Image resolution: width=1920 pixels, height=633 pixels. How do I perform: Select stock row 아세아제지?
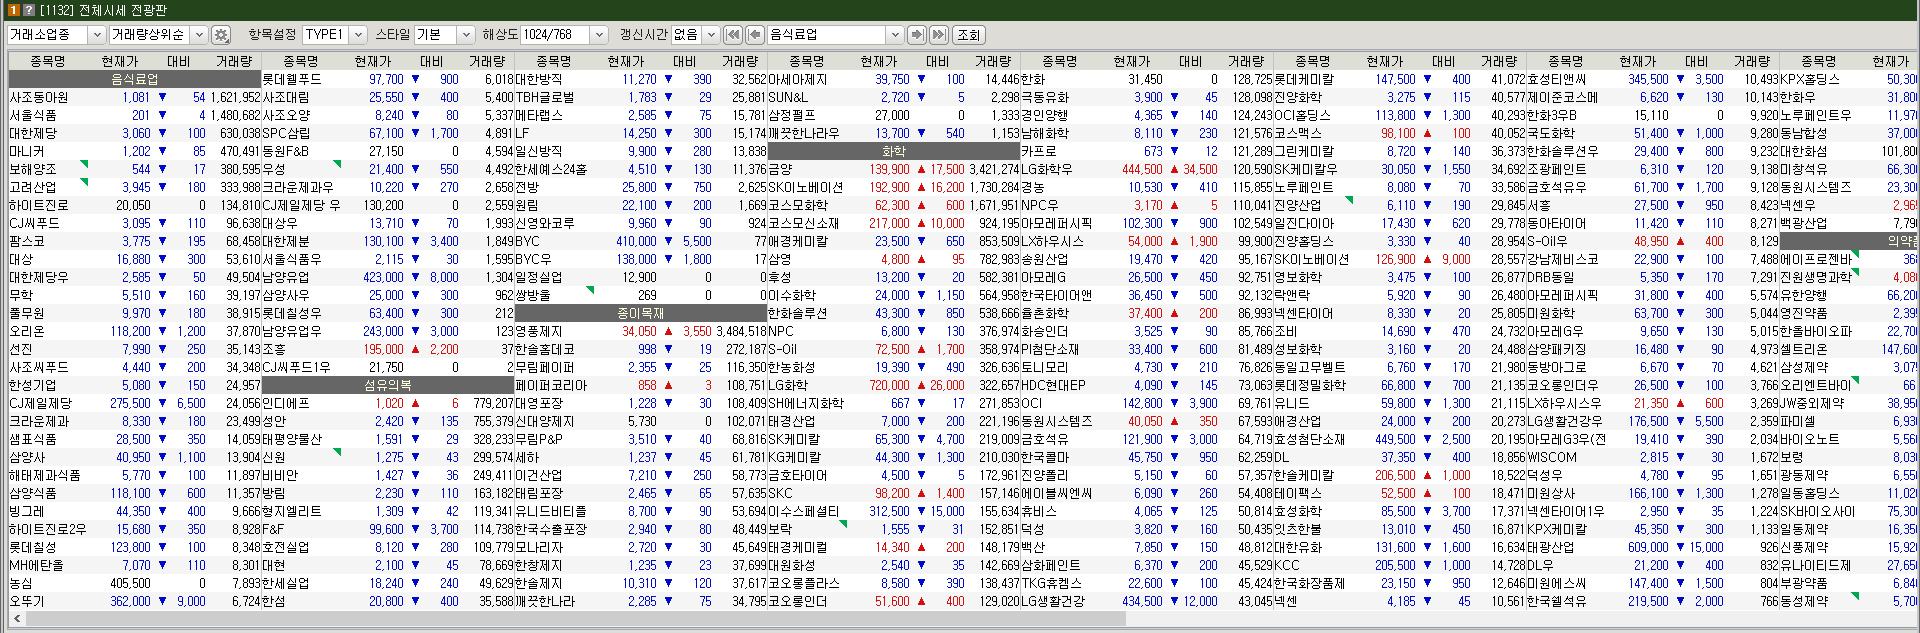894,79
